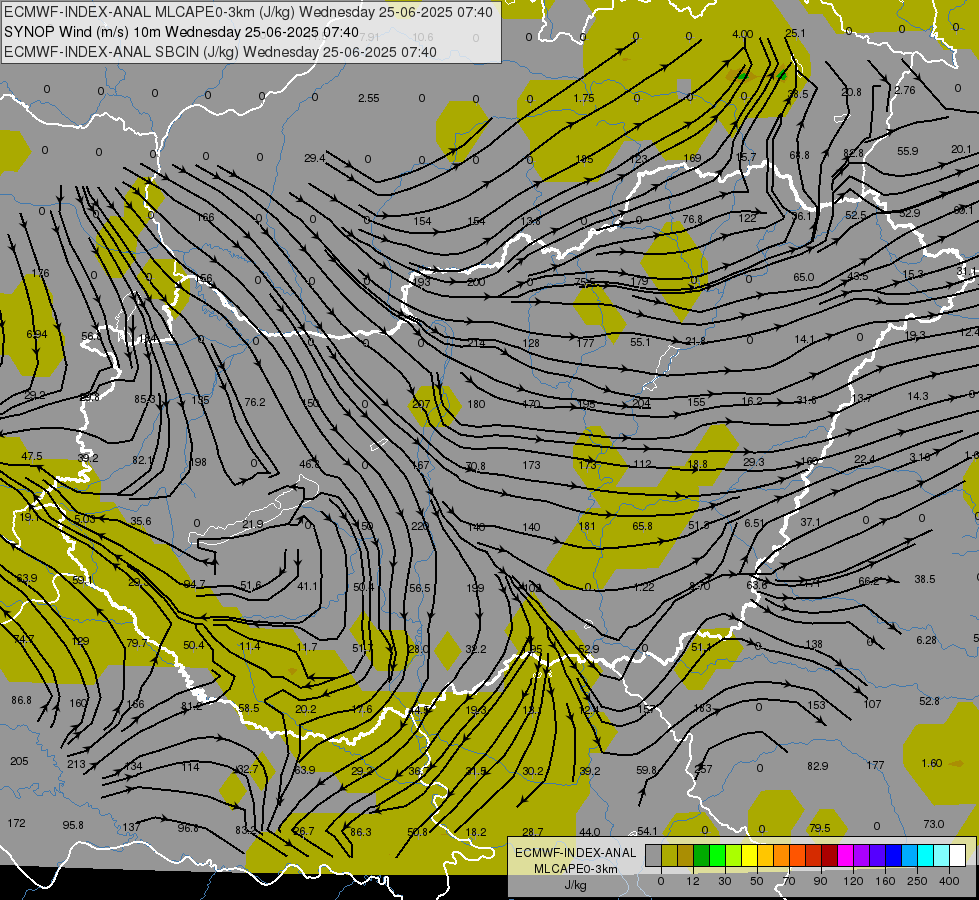Click the legend tick label 50
Image resolution: width=979 pixels, height=900 pixels.
756,881
